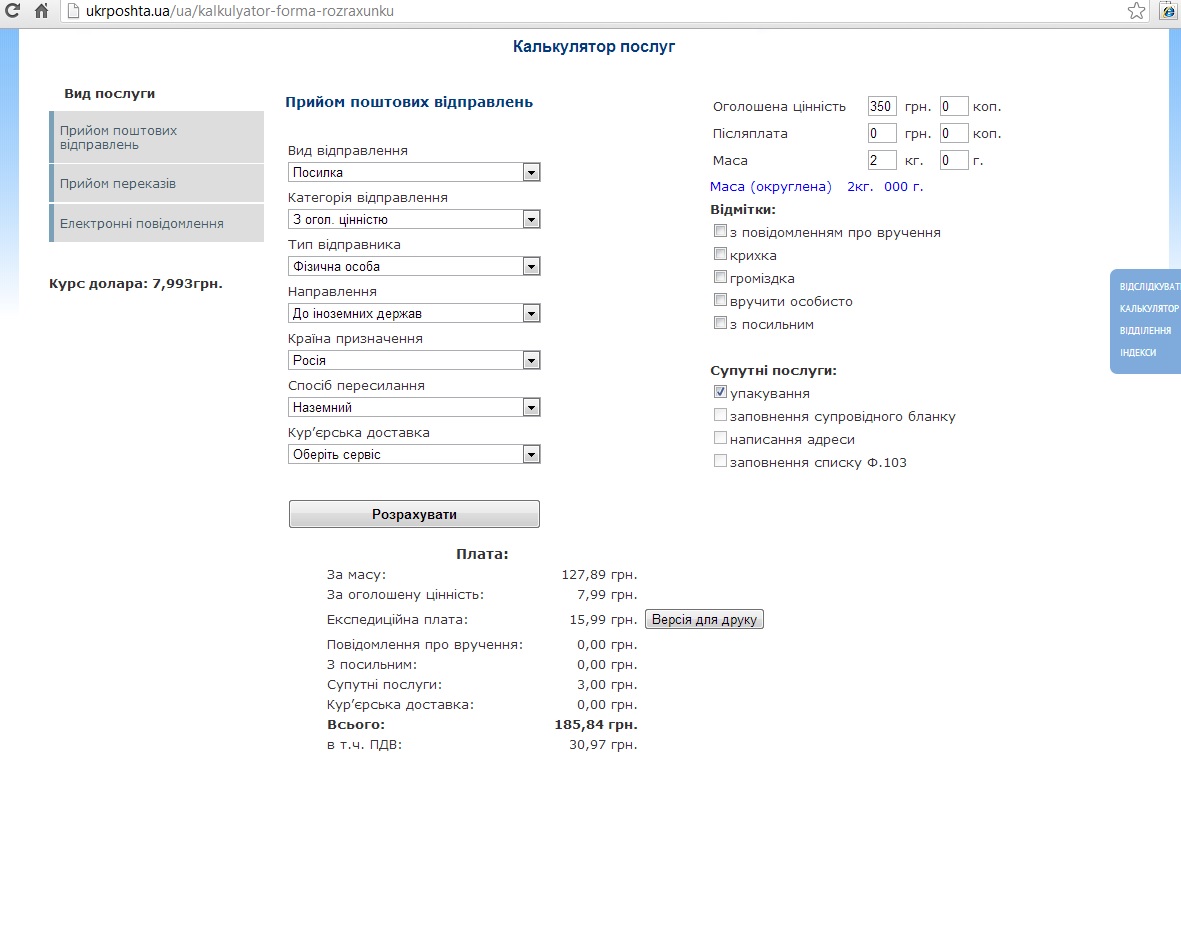Click the Версія для друку button
The width and height of the screenshot is (1181, 941).
(704, 619)
